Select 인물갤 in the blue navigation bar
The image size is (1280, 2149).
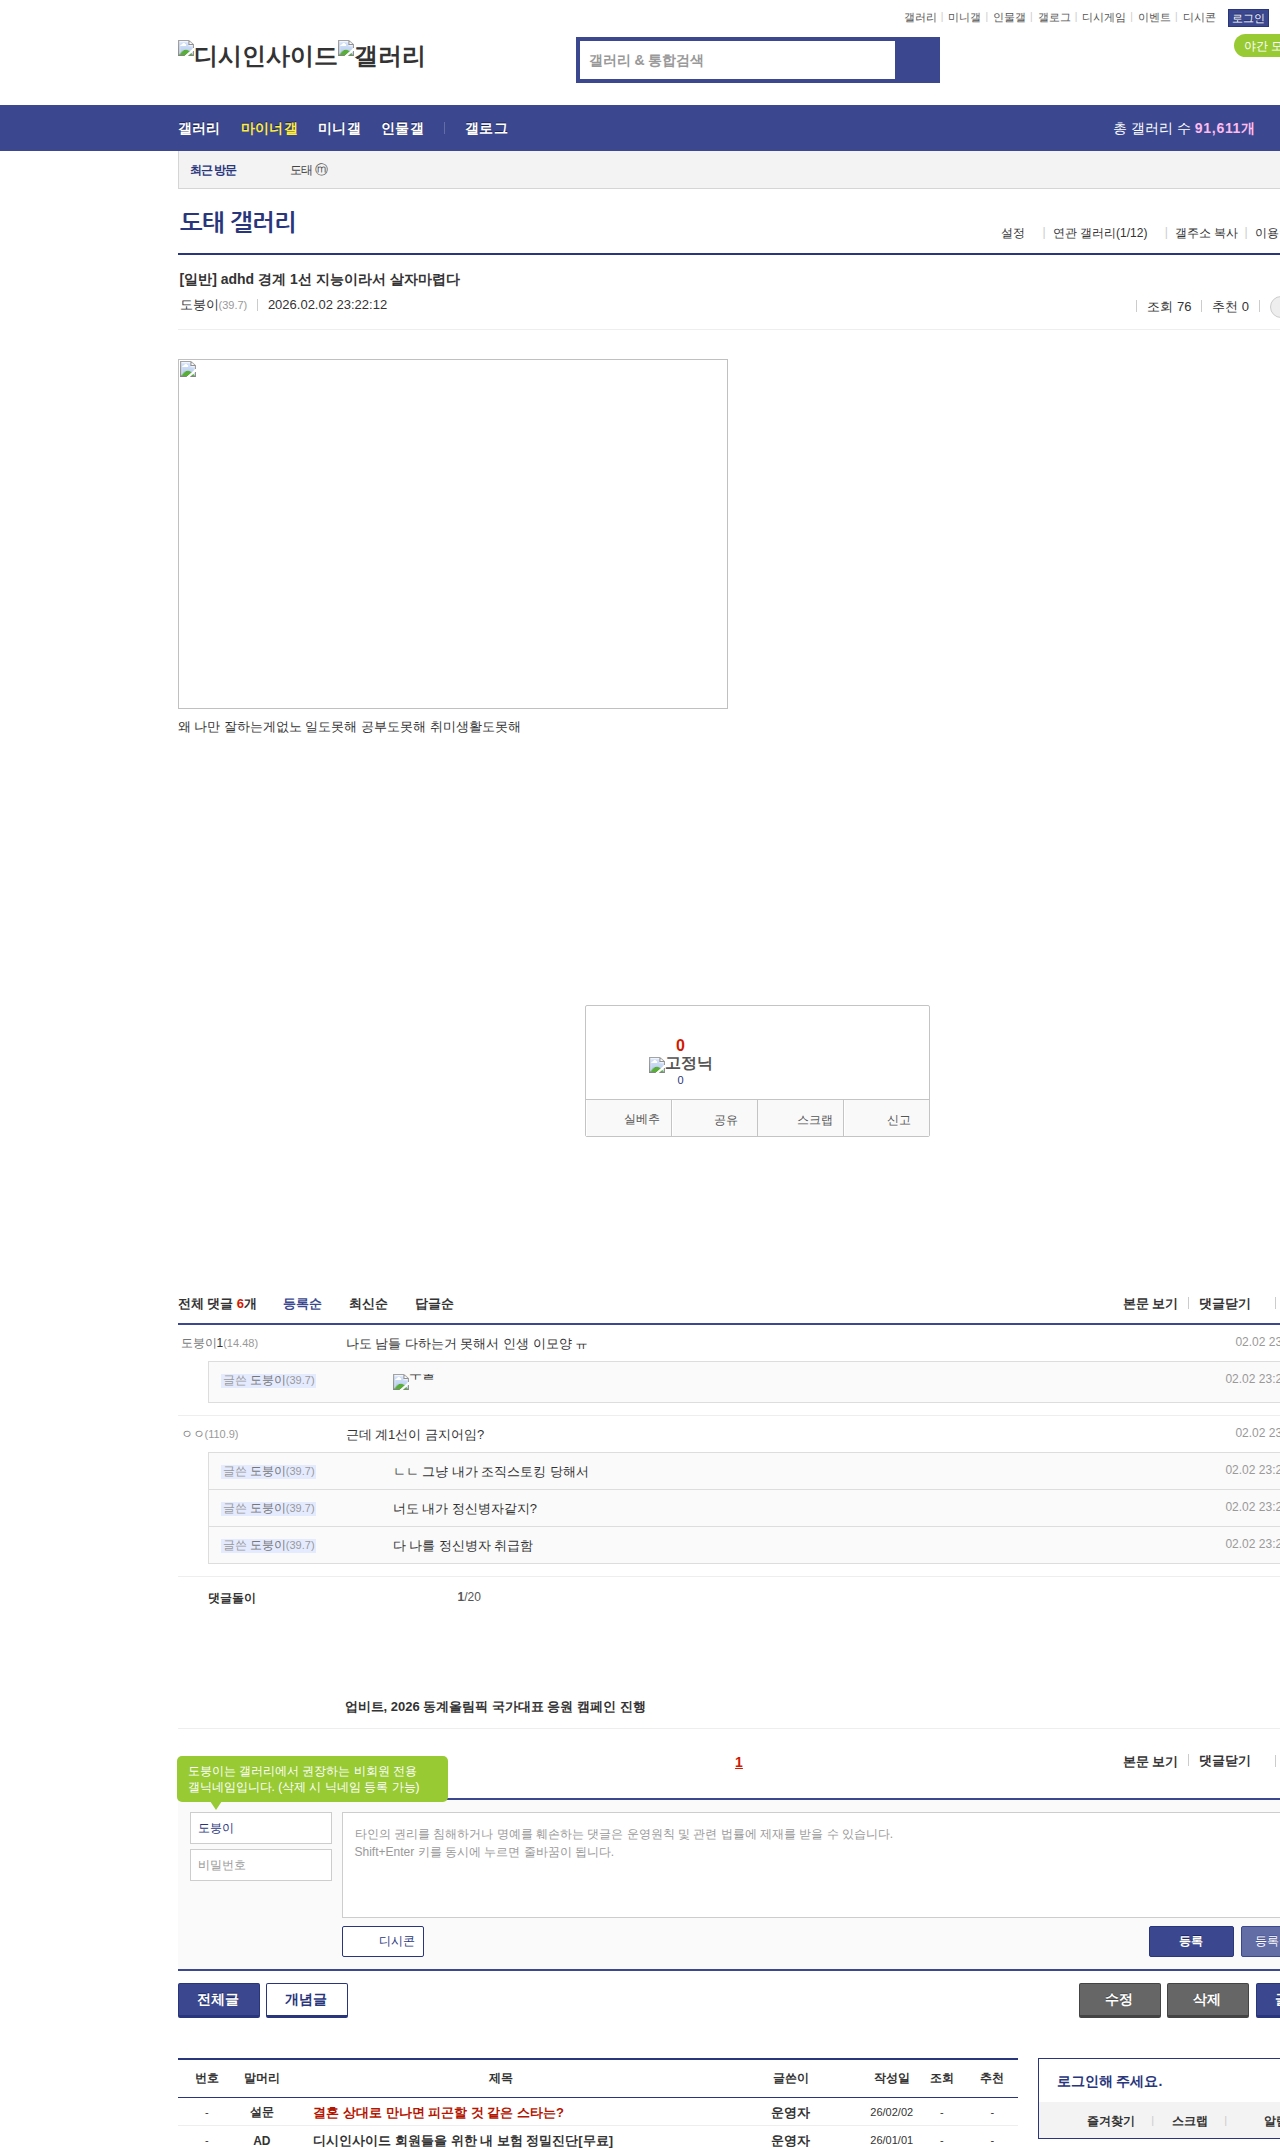point(402,129)
